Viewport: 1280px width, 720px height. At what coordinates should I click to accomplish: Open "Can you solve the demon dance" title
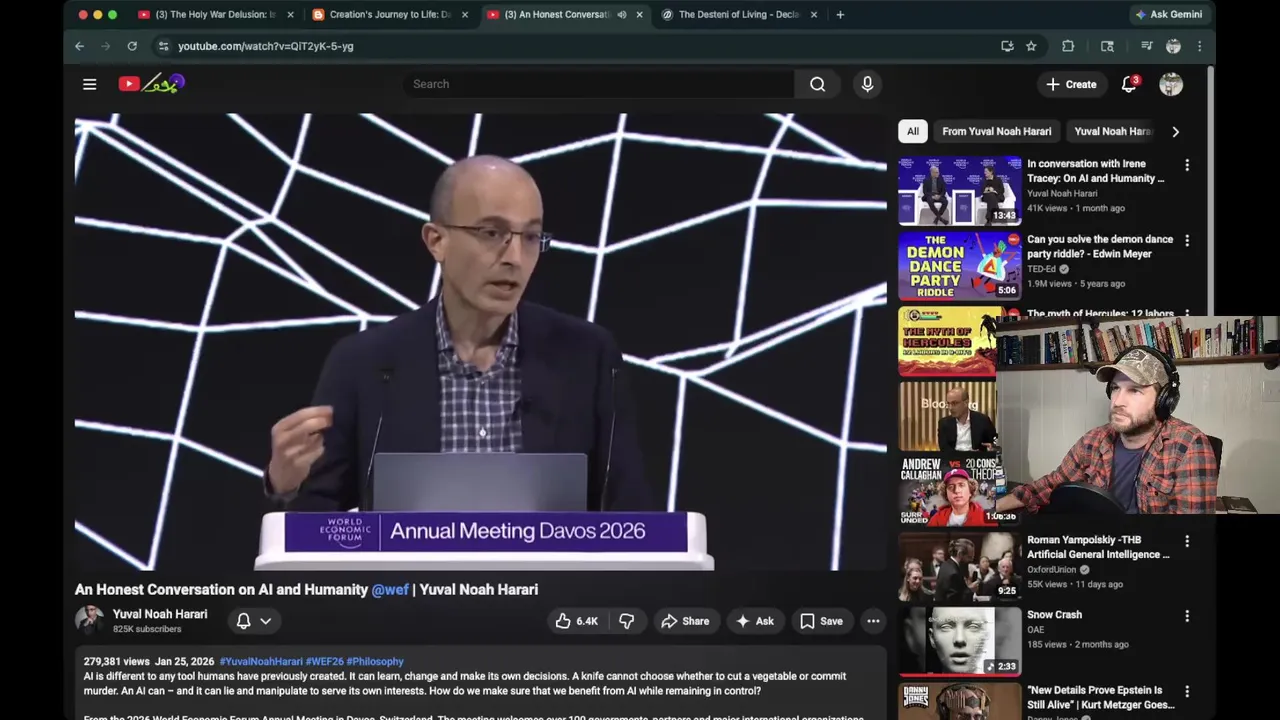pos(1100,246)
